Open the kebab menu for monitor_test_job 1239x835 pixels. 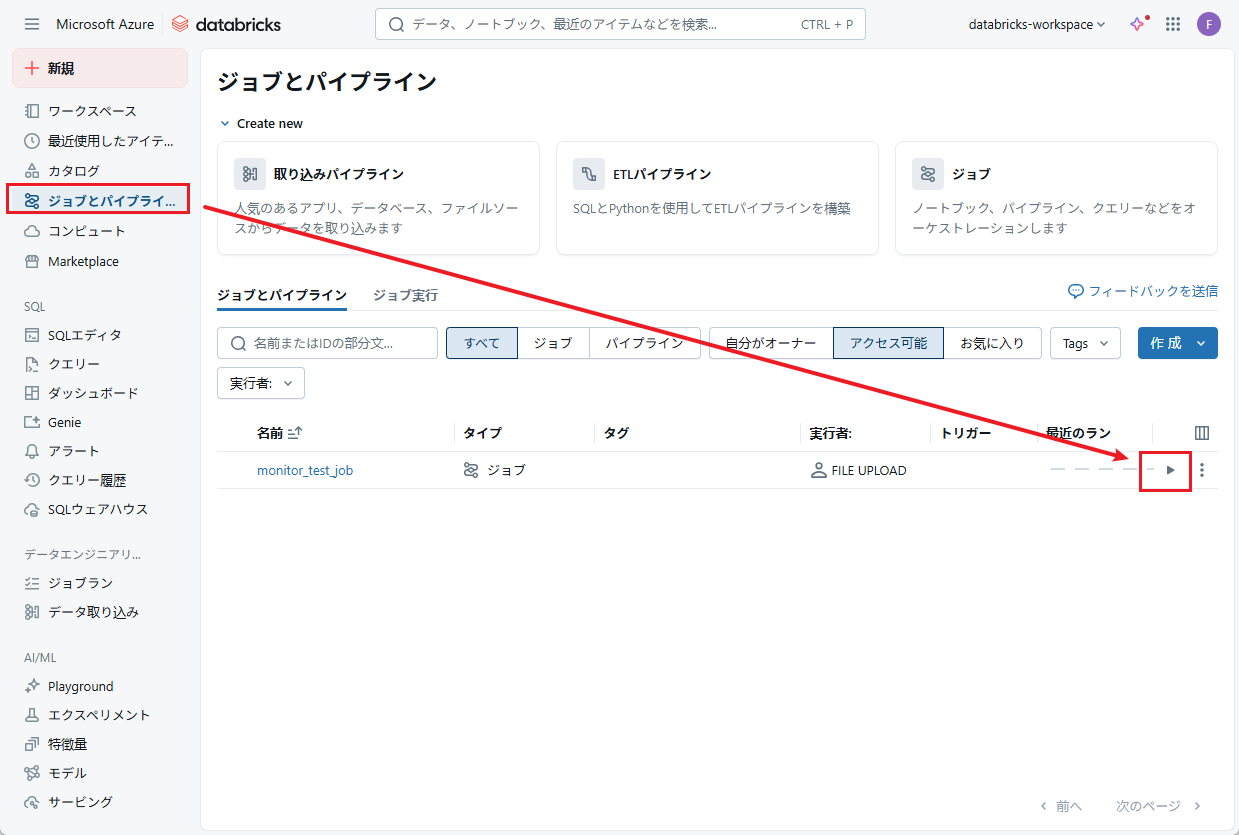click(x=1202, y=470)
